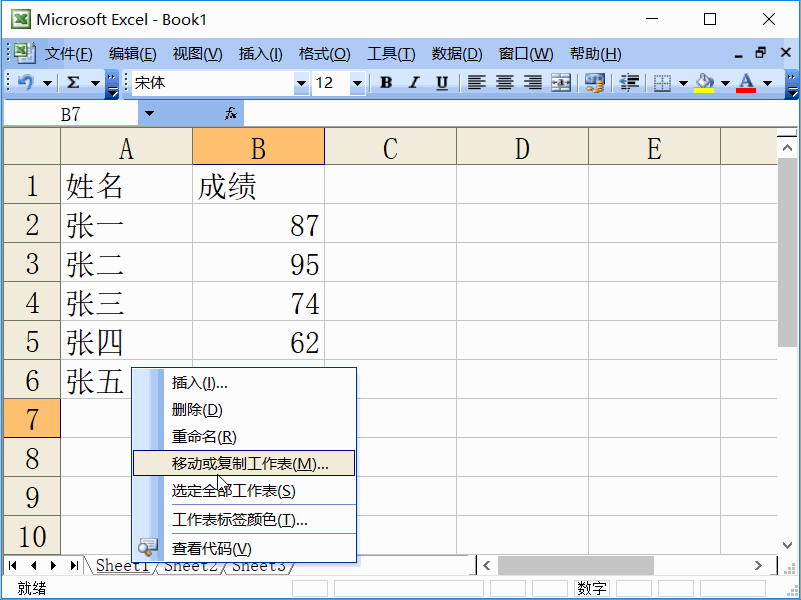
Task: Toggle bold formatting
Action: coord(386,82)
